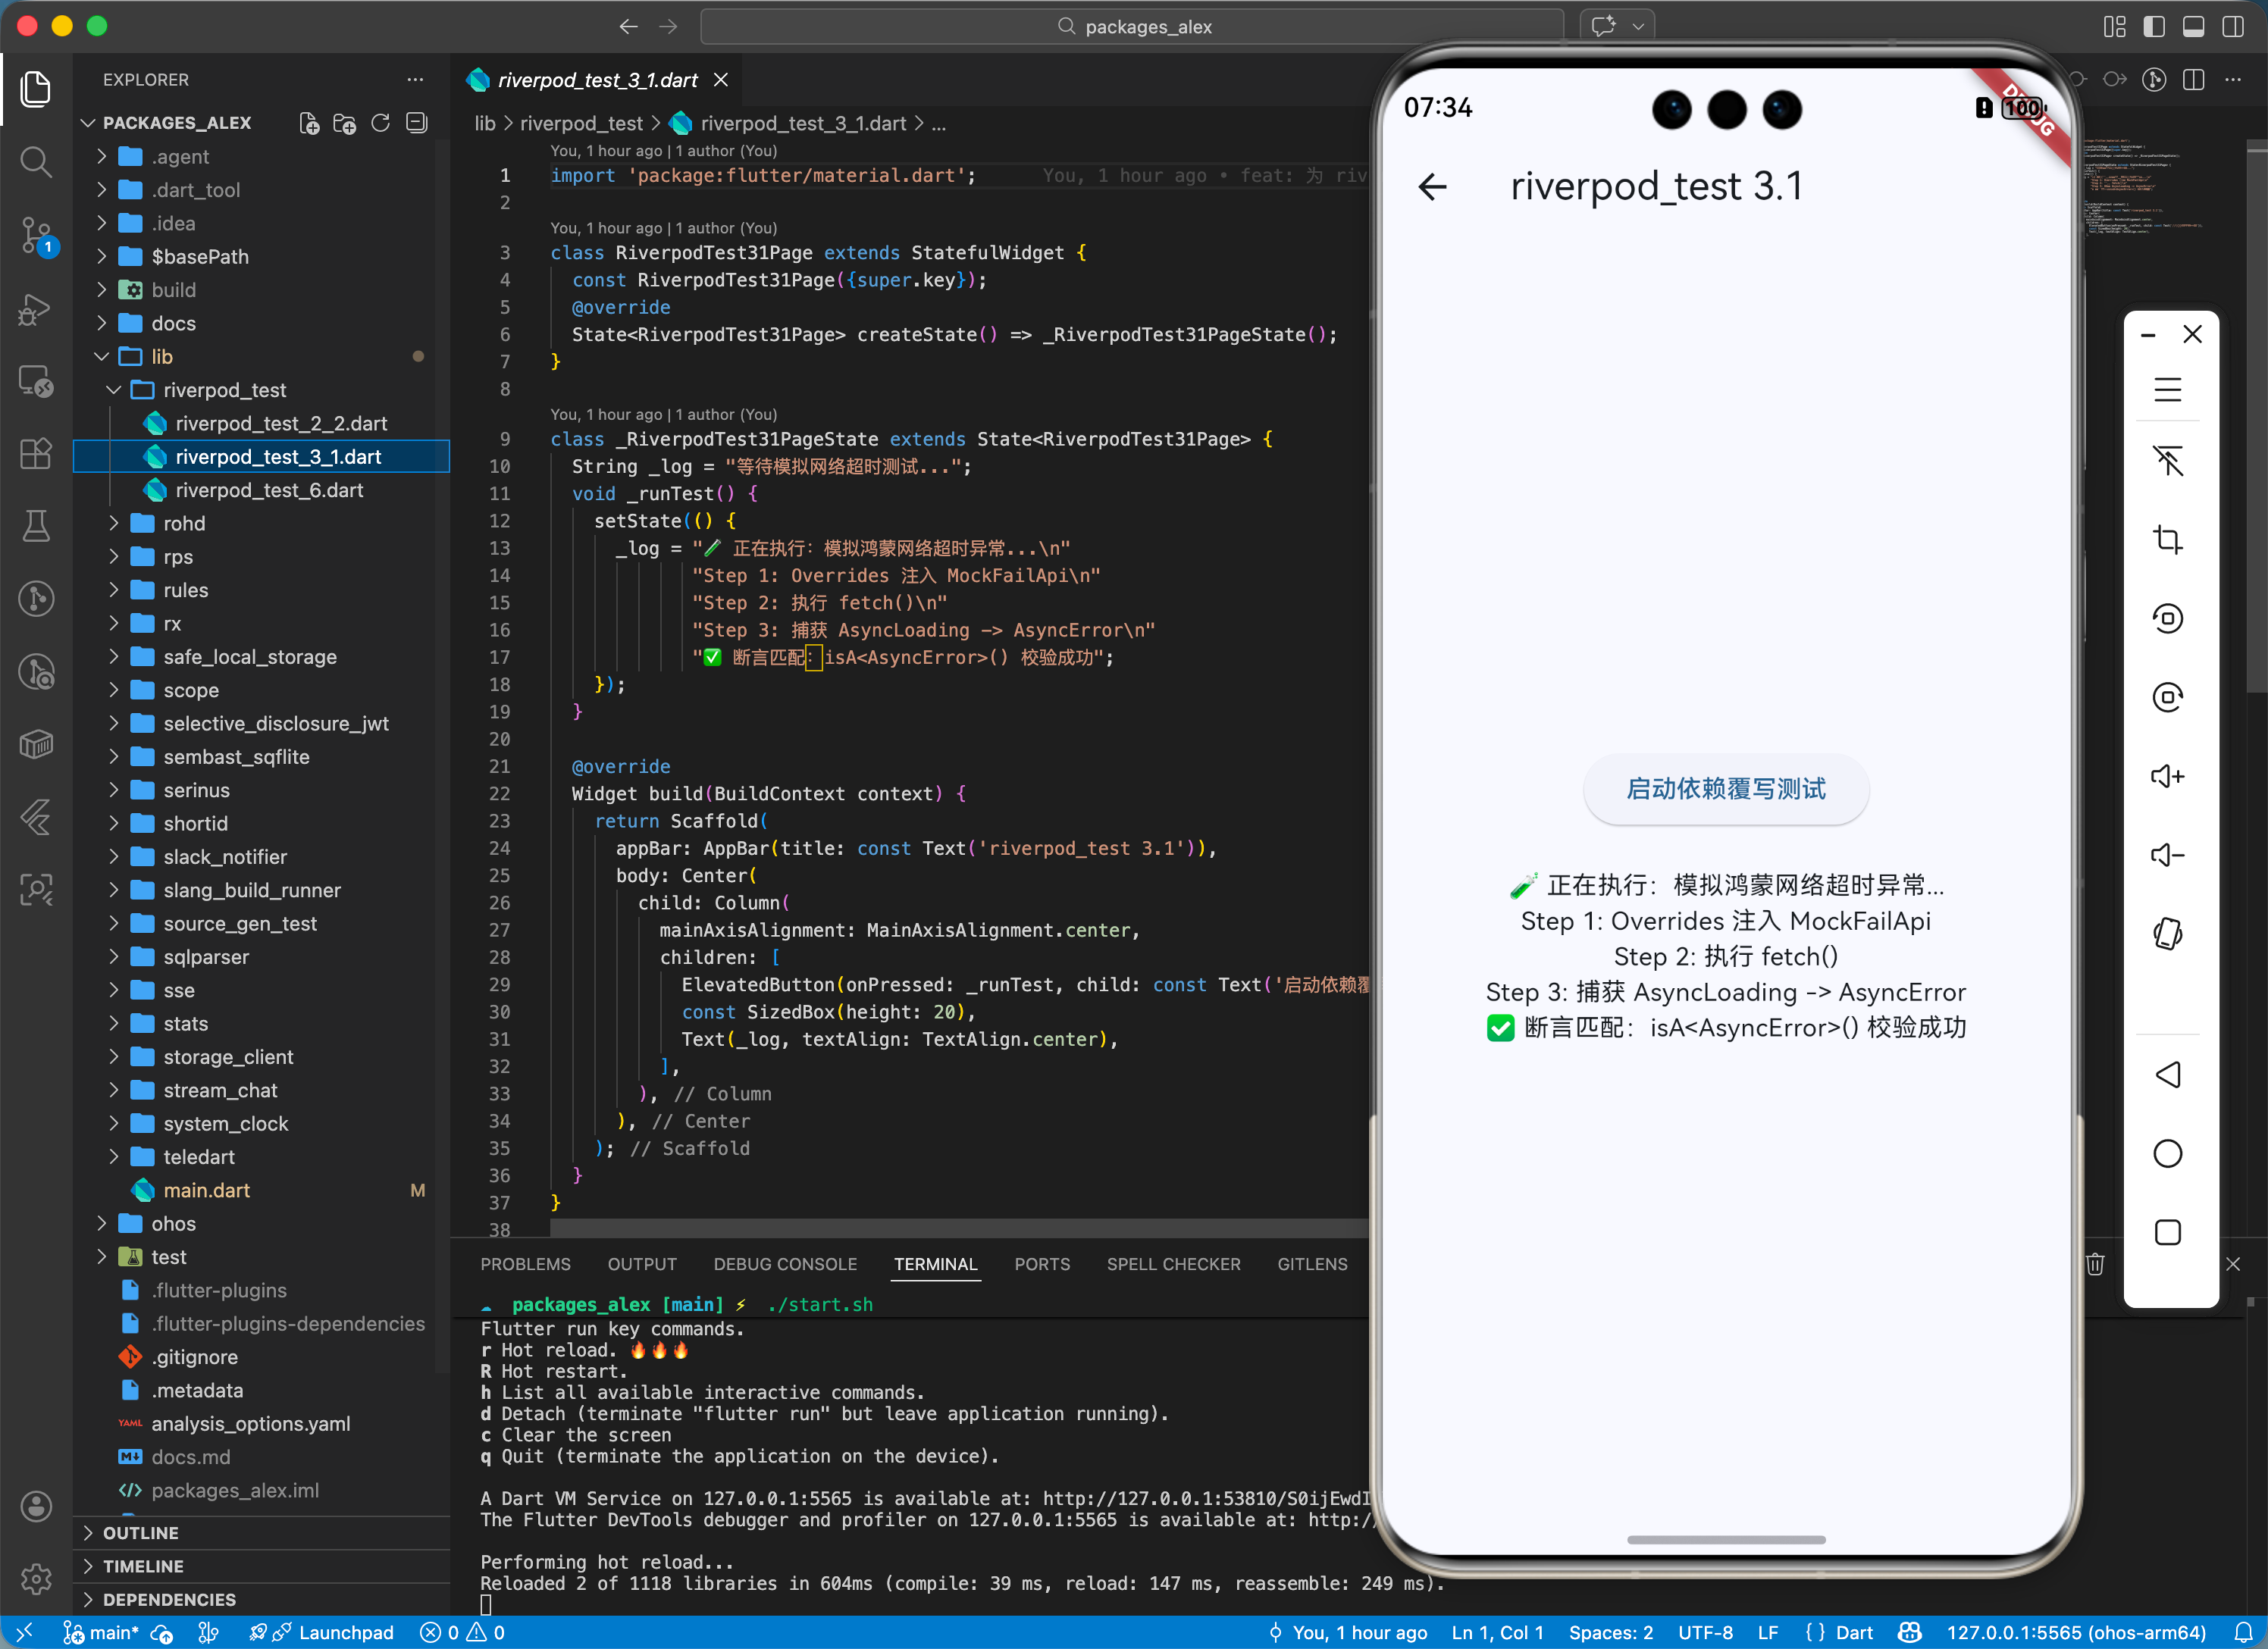Expand the OUTLINE section
The image size is (2268, 1649).
[x=140, y=1533]
